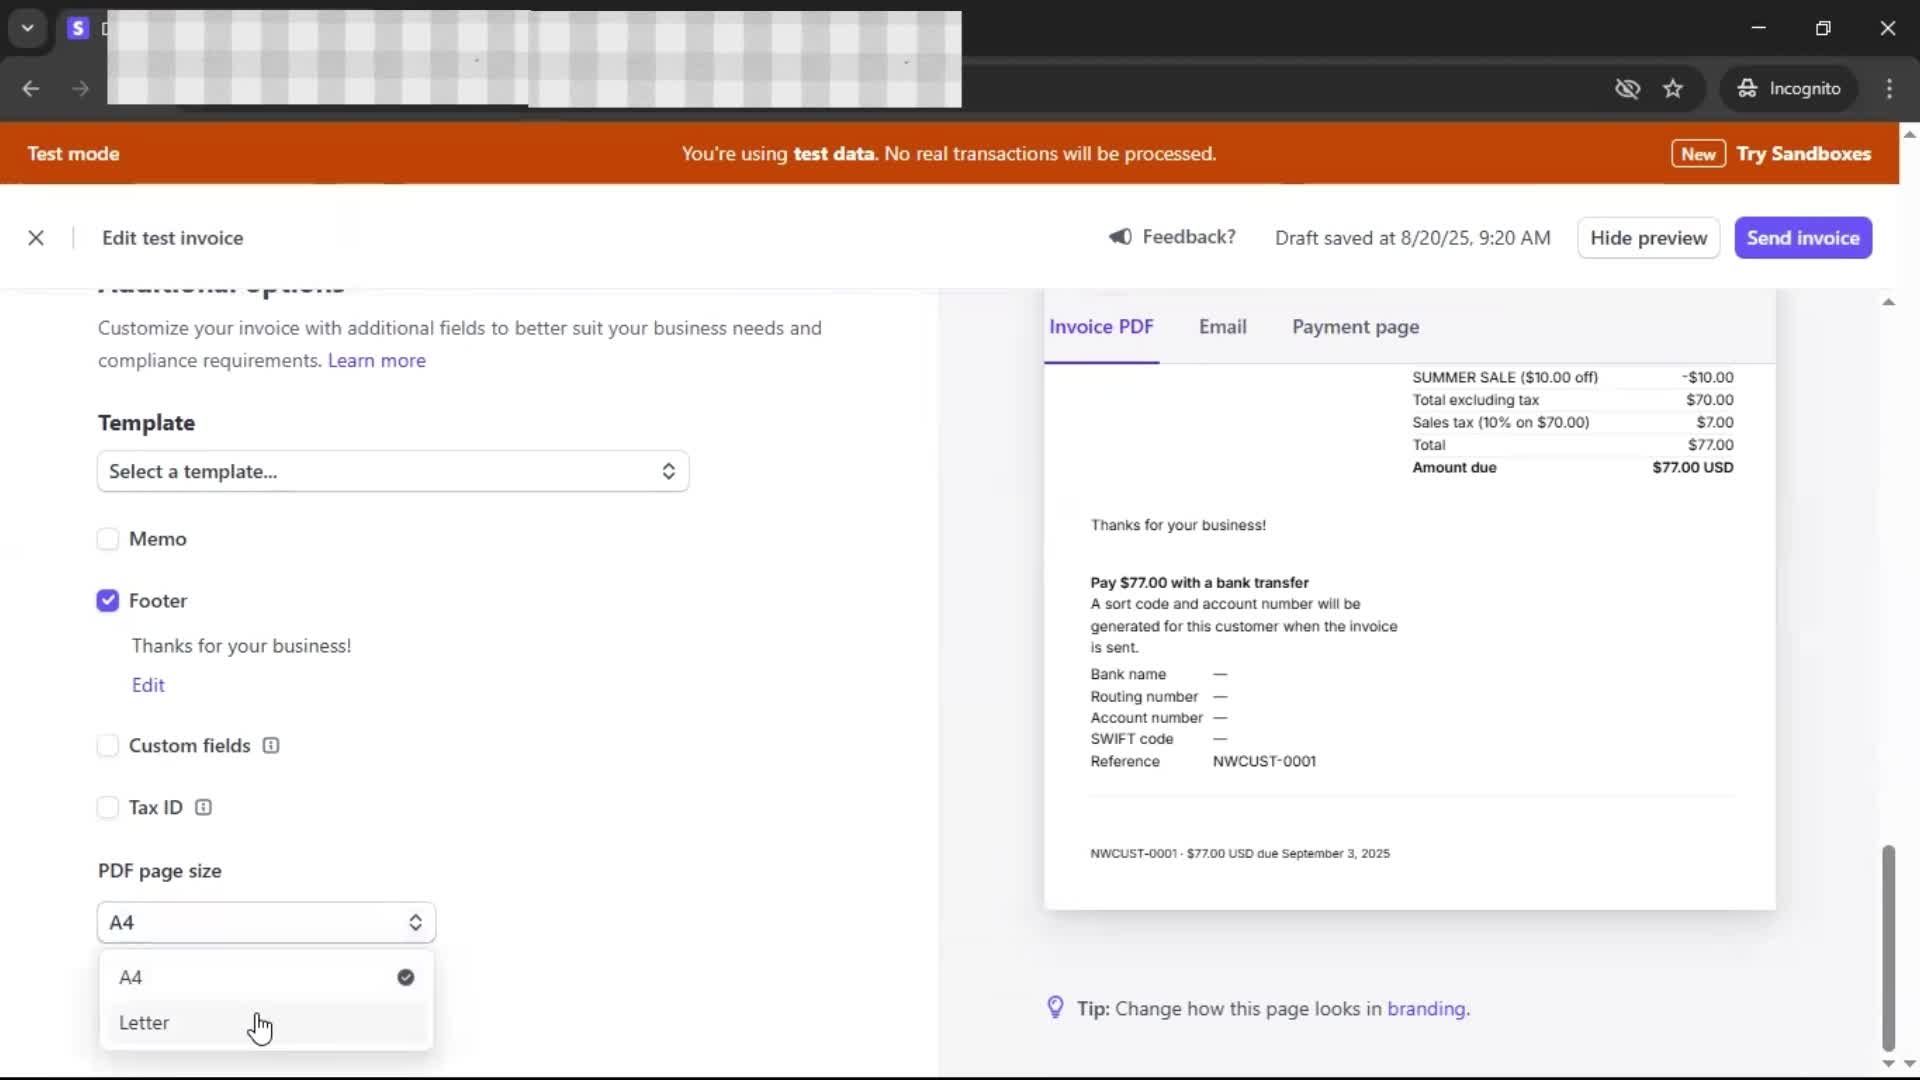Viewport: 1920px width, 1080px height.
Task: Click the Feedback megaphone icon
Action: pos(1120,237)
